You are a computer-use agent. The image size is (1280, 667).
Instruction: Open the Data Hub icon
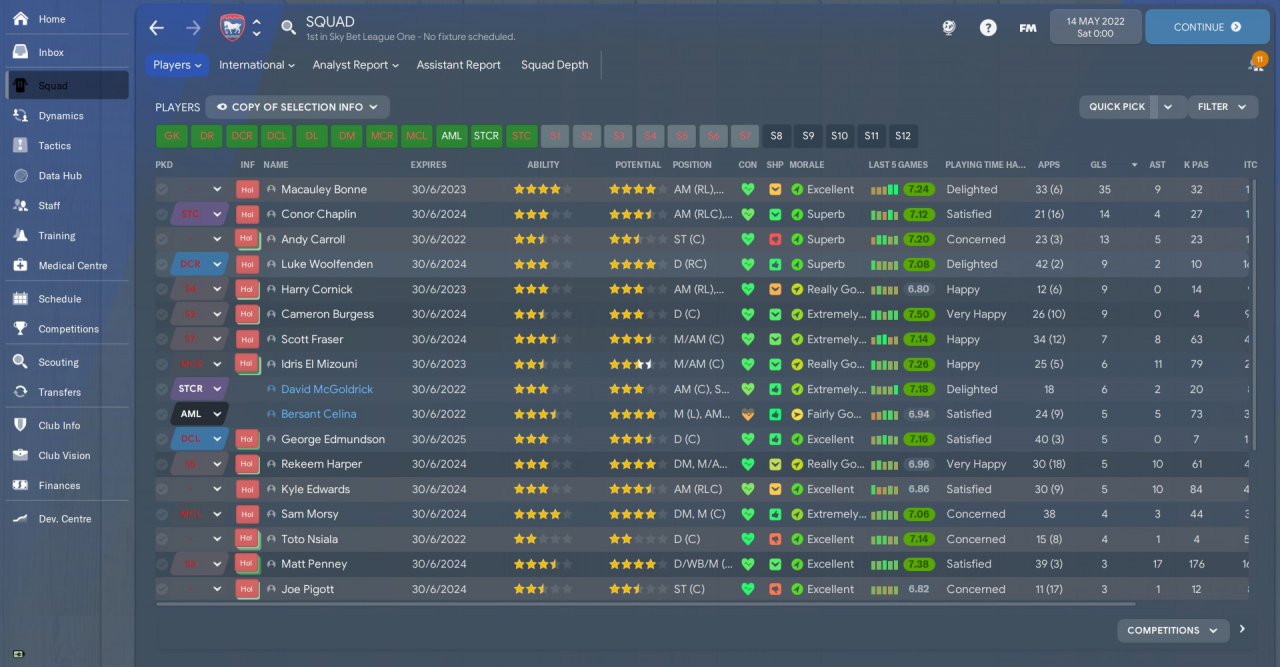click(x=20, y=176)
